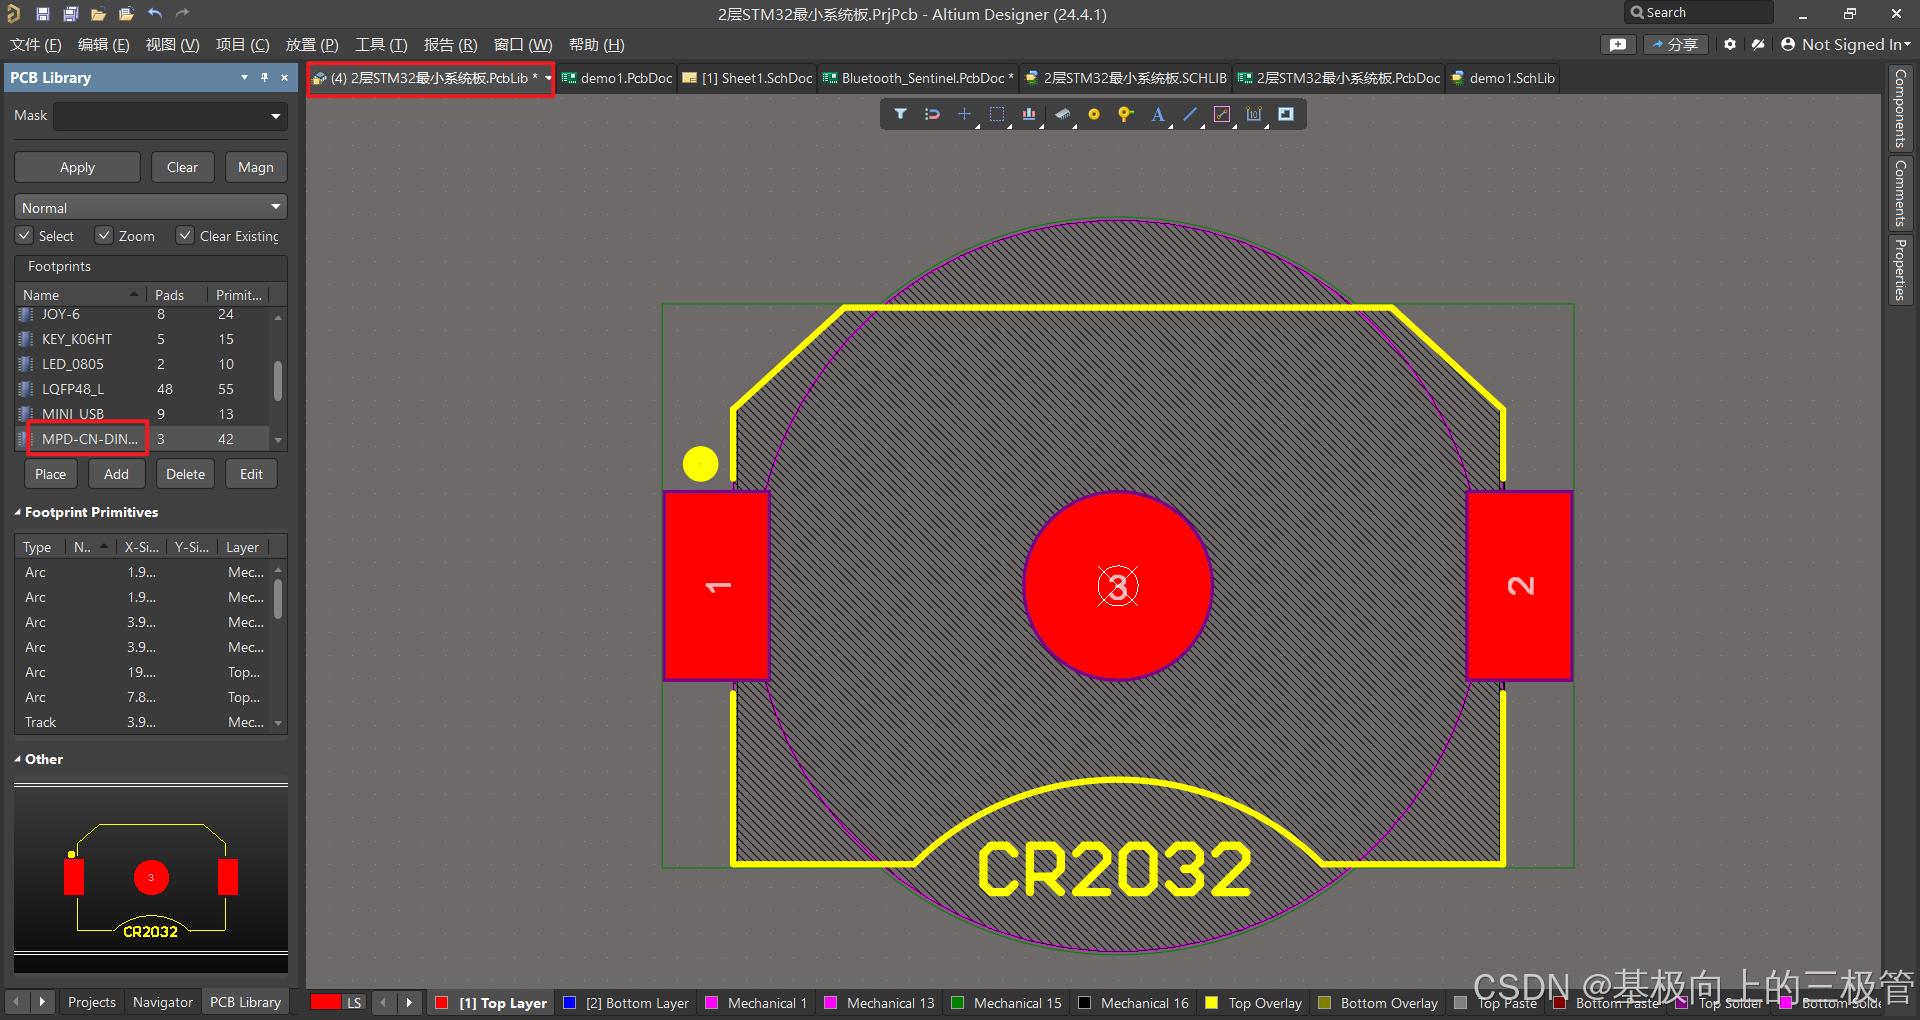The height and width of the screenshot is (1020, 1920).
Task: Pin the PCB Library panel
Action: (x=264, y=77)
